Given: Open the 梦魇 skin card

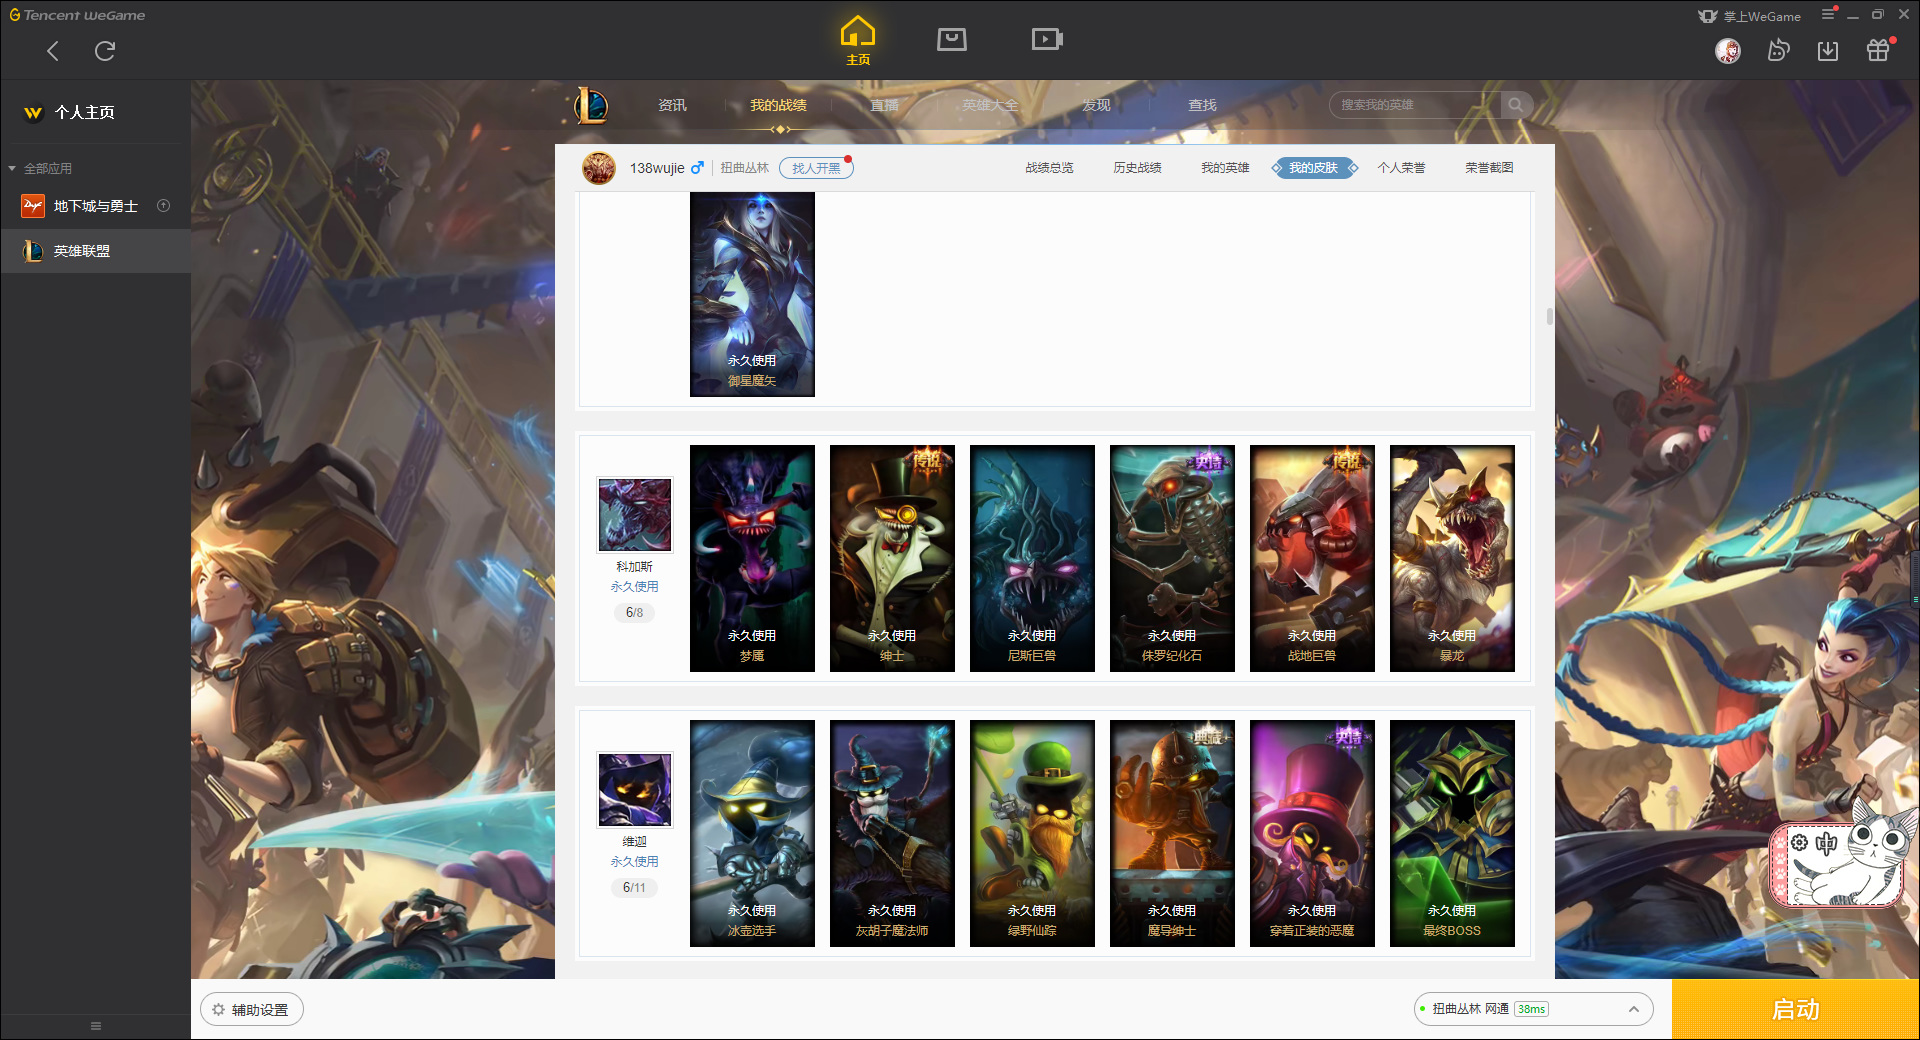Looking at the screenshot, I should tap(752, 558).
